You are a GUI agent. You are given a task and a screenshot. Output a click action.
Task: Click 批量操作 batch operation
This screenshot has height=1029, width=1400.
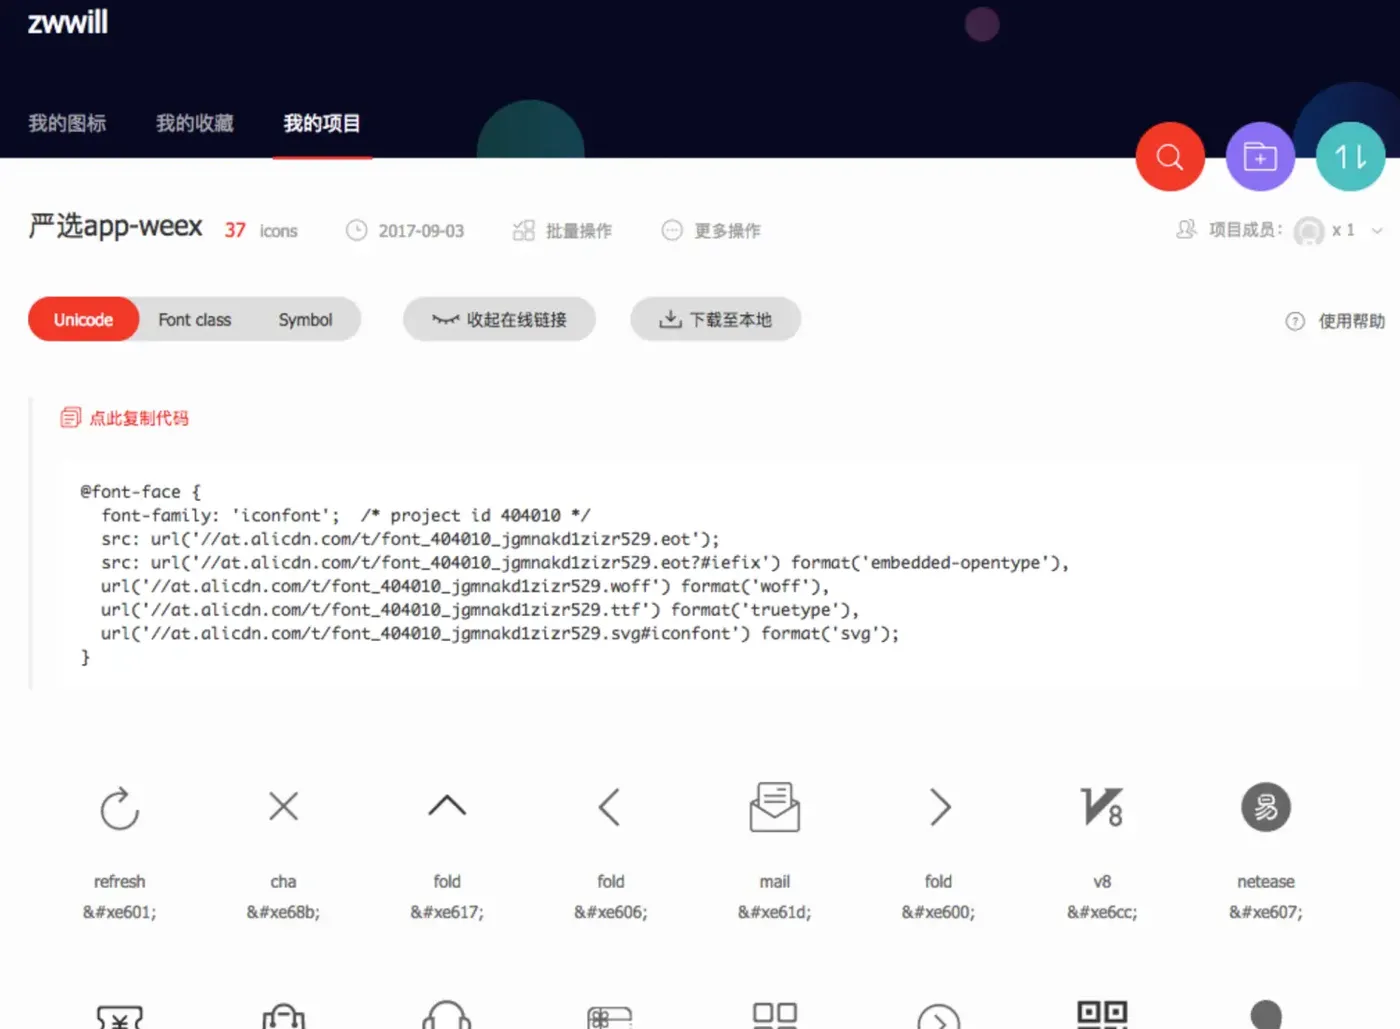(562, 231)
